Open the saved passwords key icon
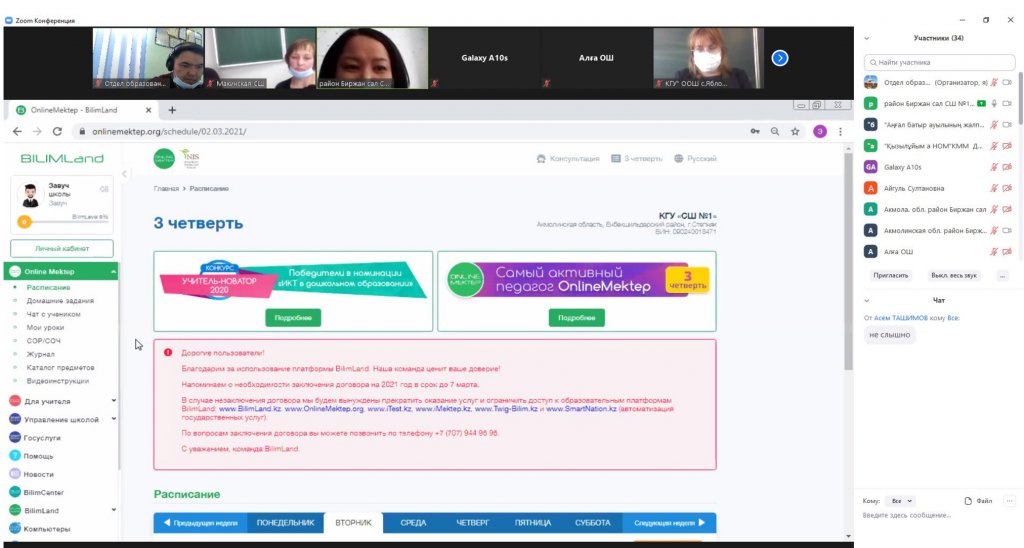Image resolution: width=1024 pixels, height=548 pixels. coord(755,131)
